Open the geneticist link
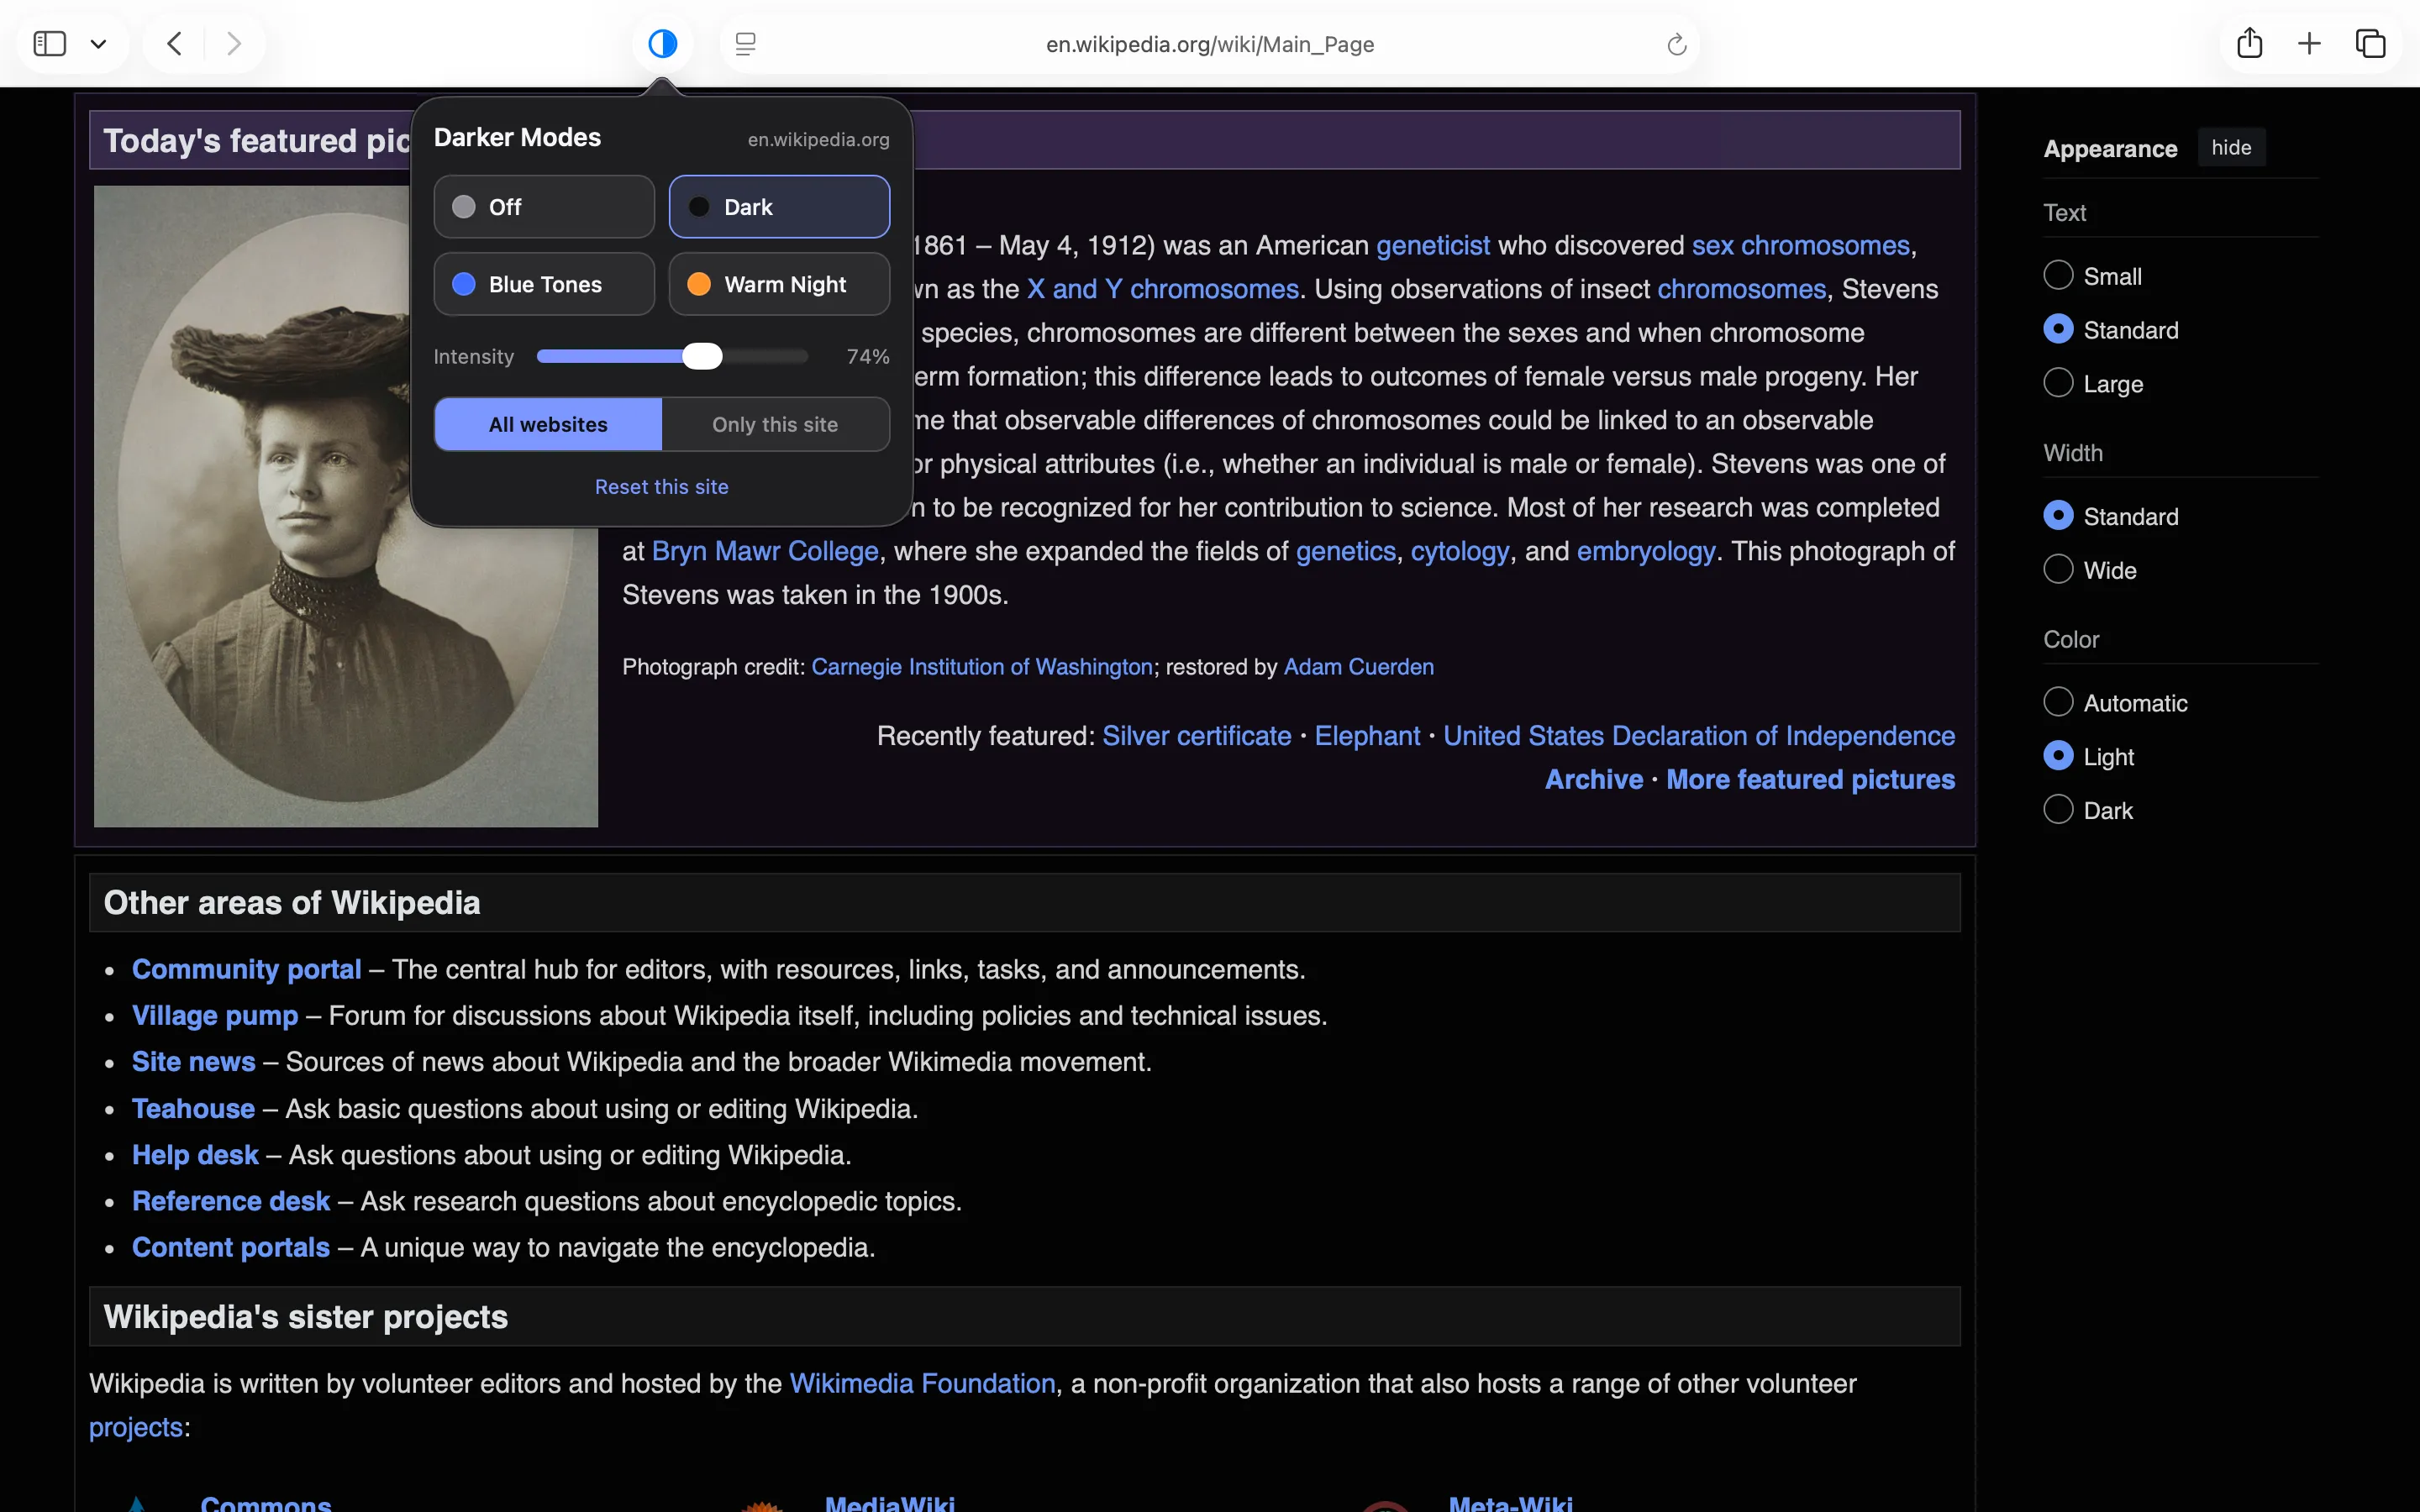The height and width of the screenshot is (1512, 2420). [1433, 246]
